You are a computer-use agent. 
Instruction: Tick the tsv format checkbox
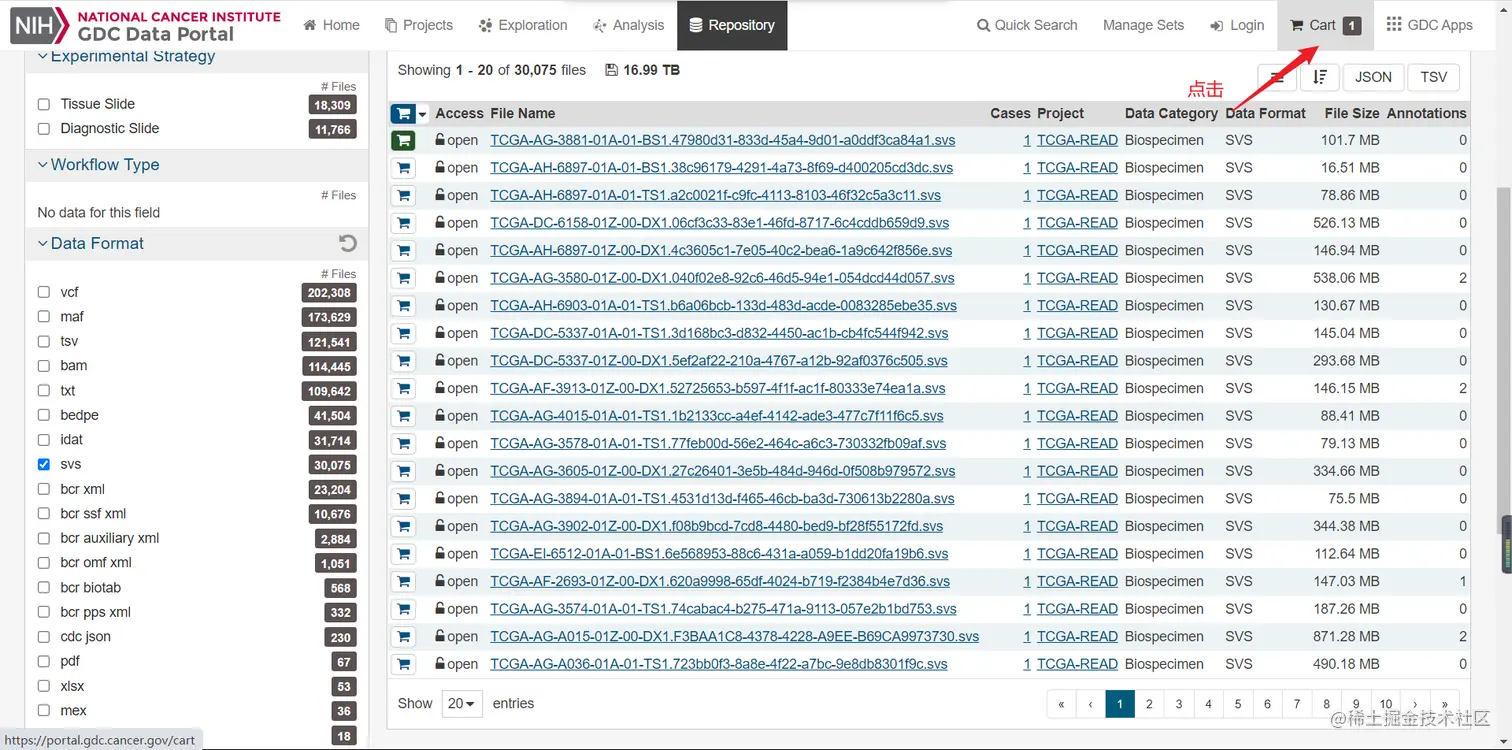pos(44,341)
